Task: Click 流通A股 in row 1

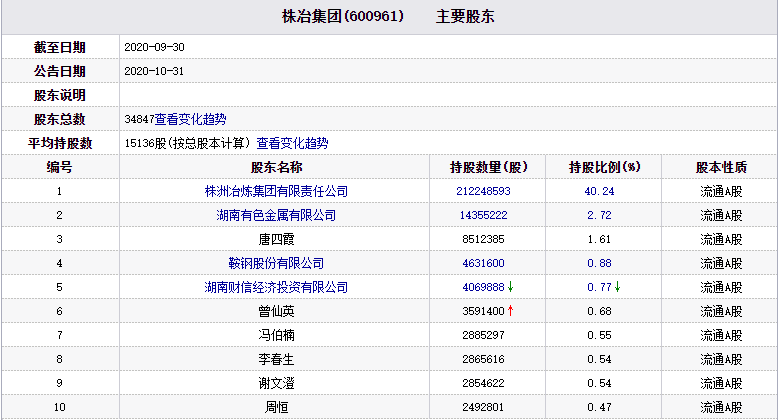Action: [x=721, y=191]
